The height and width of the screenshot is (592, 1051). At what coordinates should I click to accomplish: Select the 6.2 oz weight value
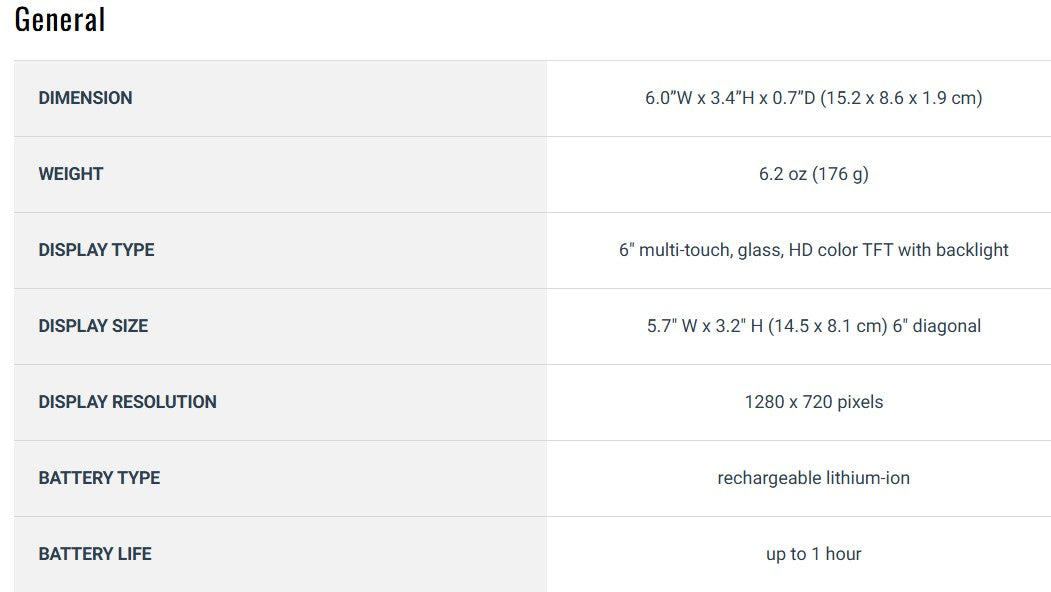point(782,174)
